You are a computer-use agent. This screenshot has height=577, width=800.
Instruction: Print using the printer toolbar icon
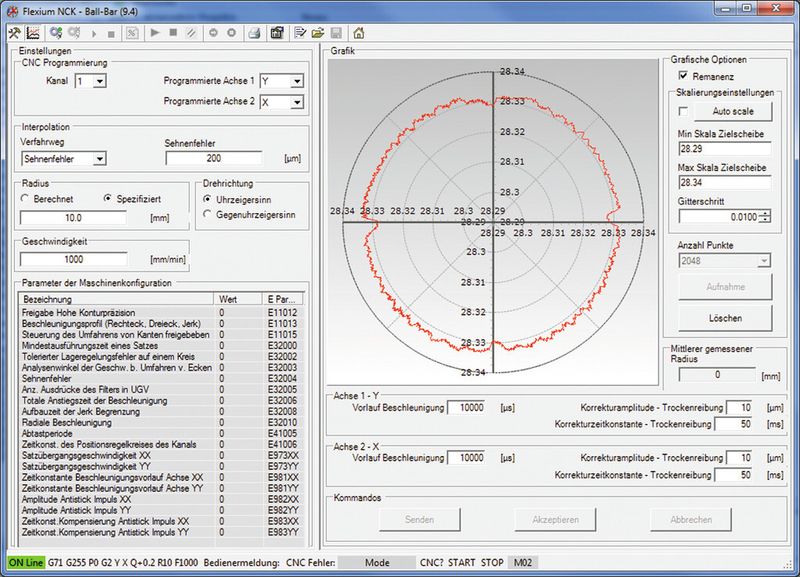point(254,33)
